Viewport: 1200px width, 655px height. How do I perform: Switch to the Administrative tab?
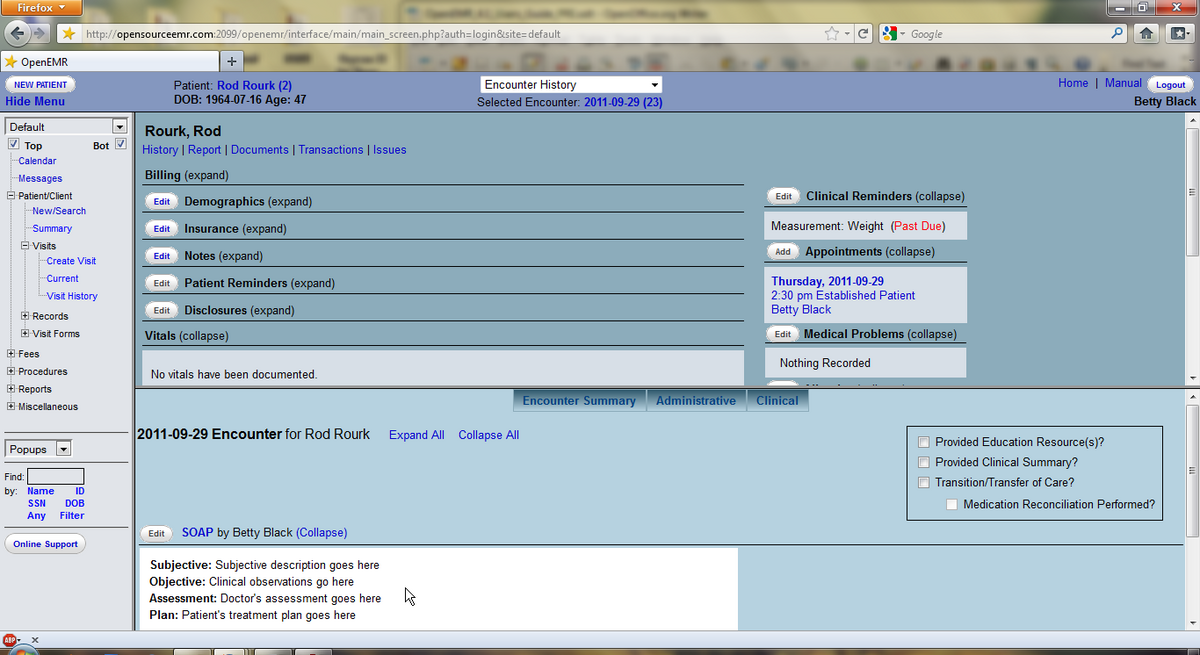[x=695, y=401]
